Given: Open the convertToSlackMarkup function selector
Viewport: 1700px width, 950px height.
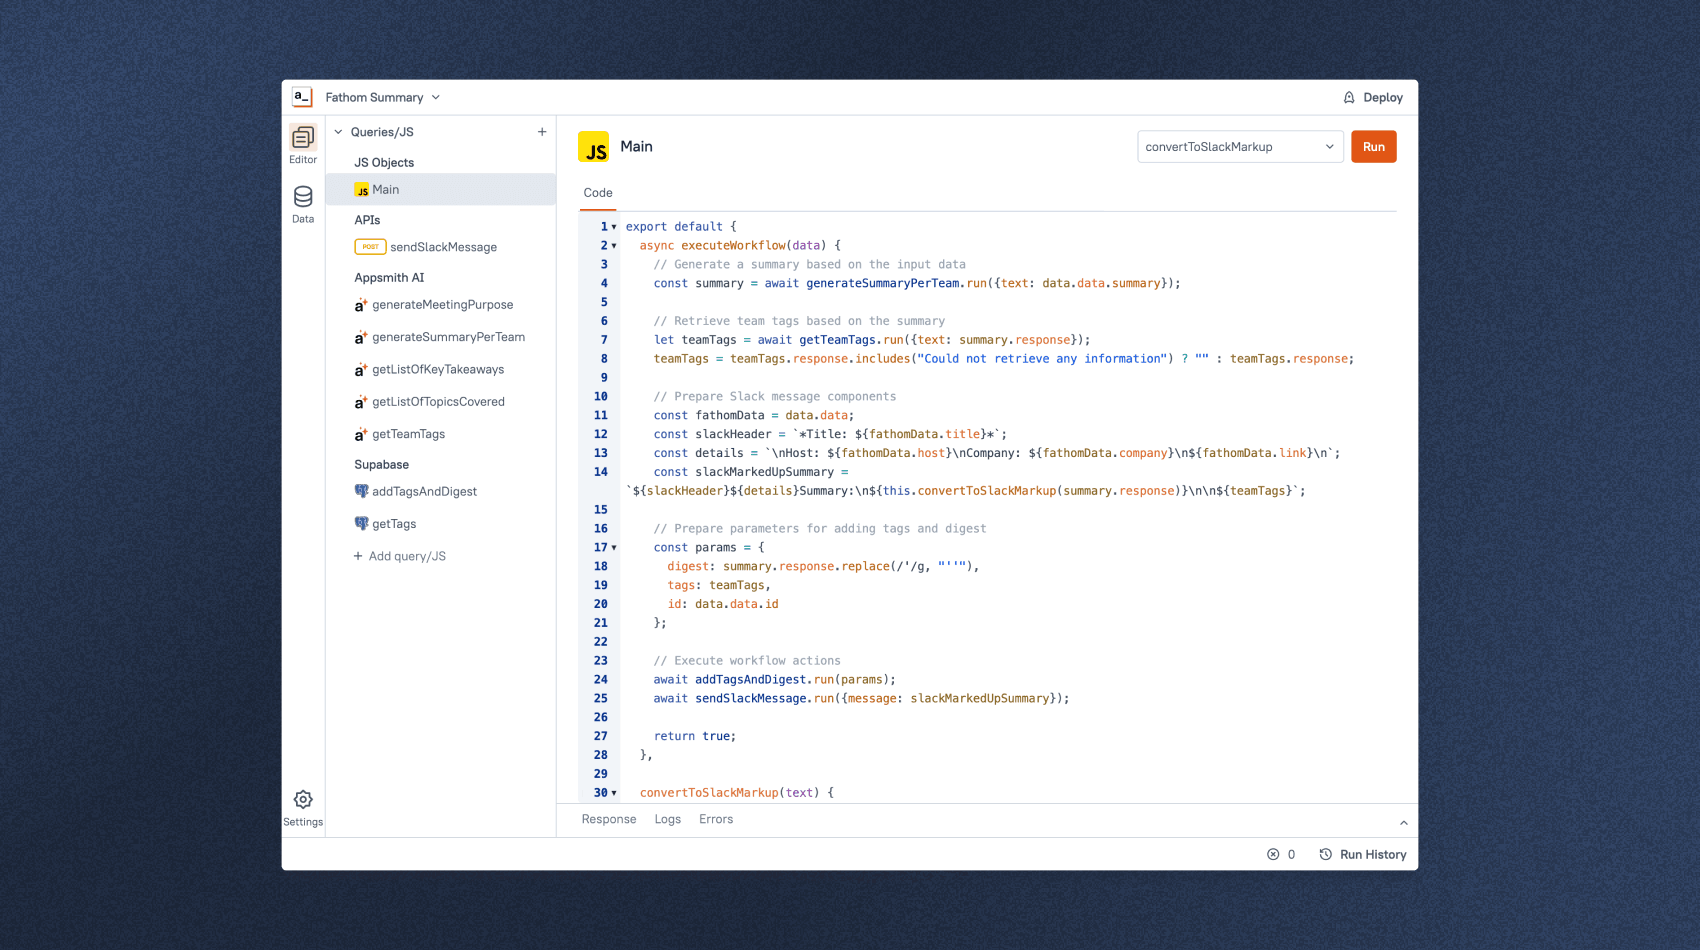Looking at the screenshot, I should tap(1239, 146).
